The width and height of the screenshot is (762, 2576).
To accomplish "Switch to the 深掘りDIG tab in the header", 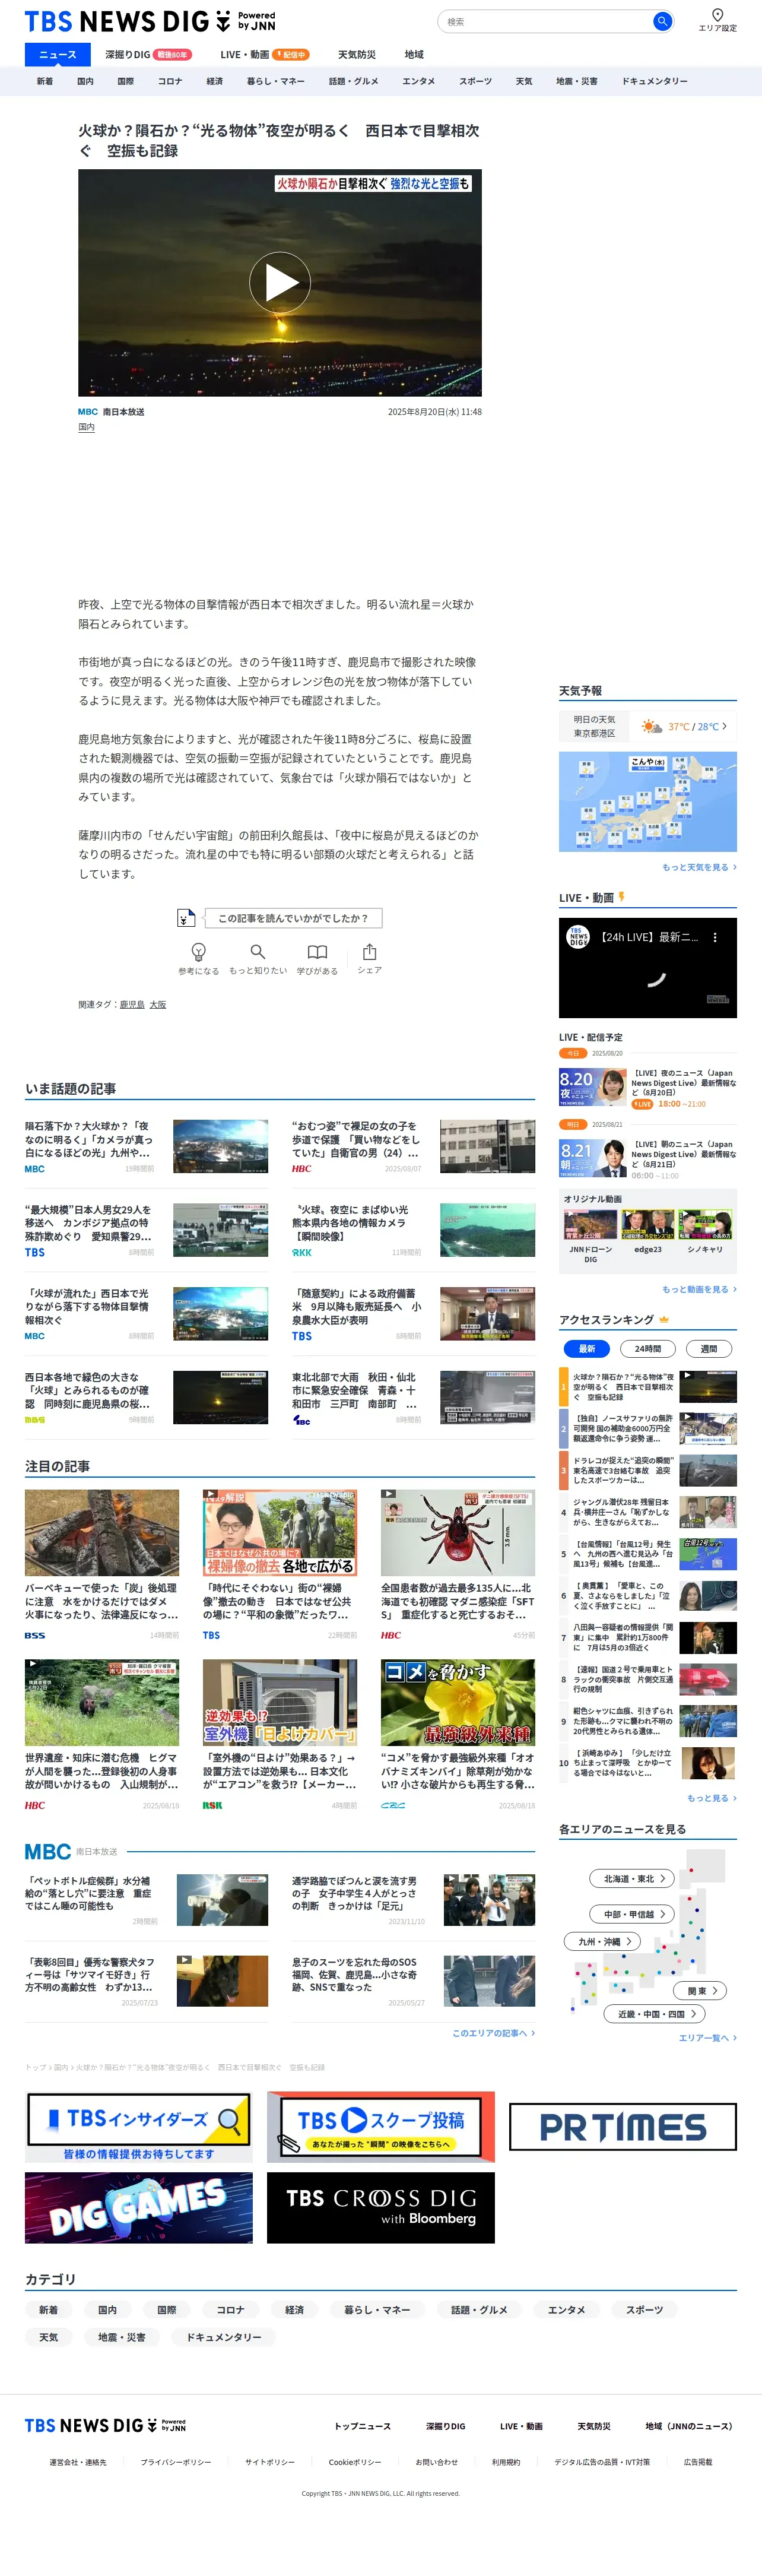I will coord(149,55).
